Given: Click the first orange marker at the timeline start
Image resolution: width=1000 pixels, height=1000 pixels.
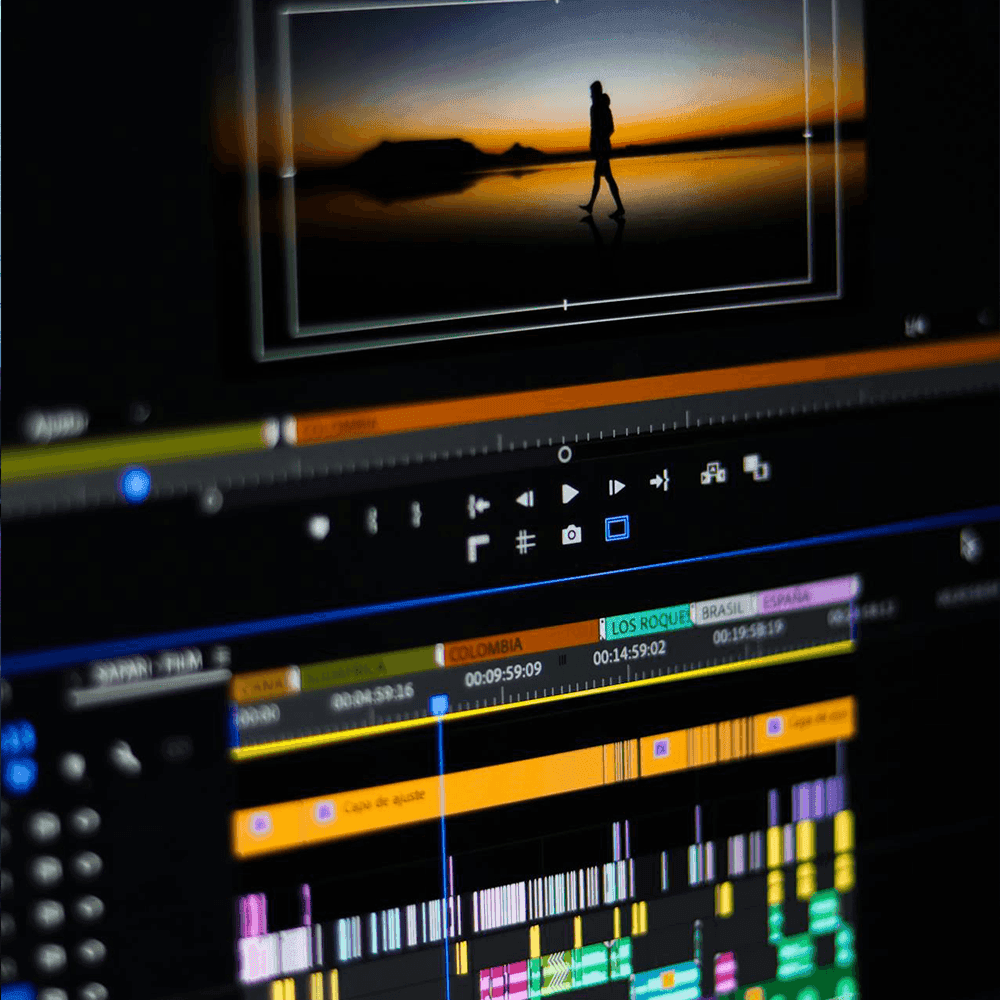Looking at the screenshot, I should click(x=263, y=684).
